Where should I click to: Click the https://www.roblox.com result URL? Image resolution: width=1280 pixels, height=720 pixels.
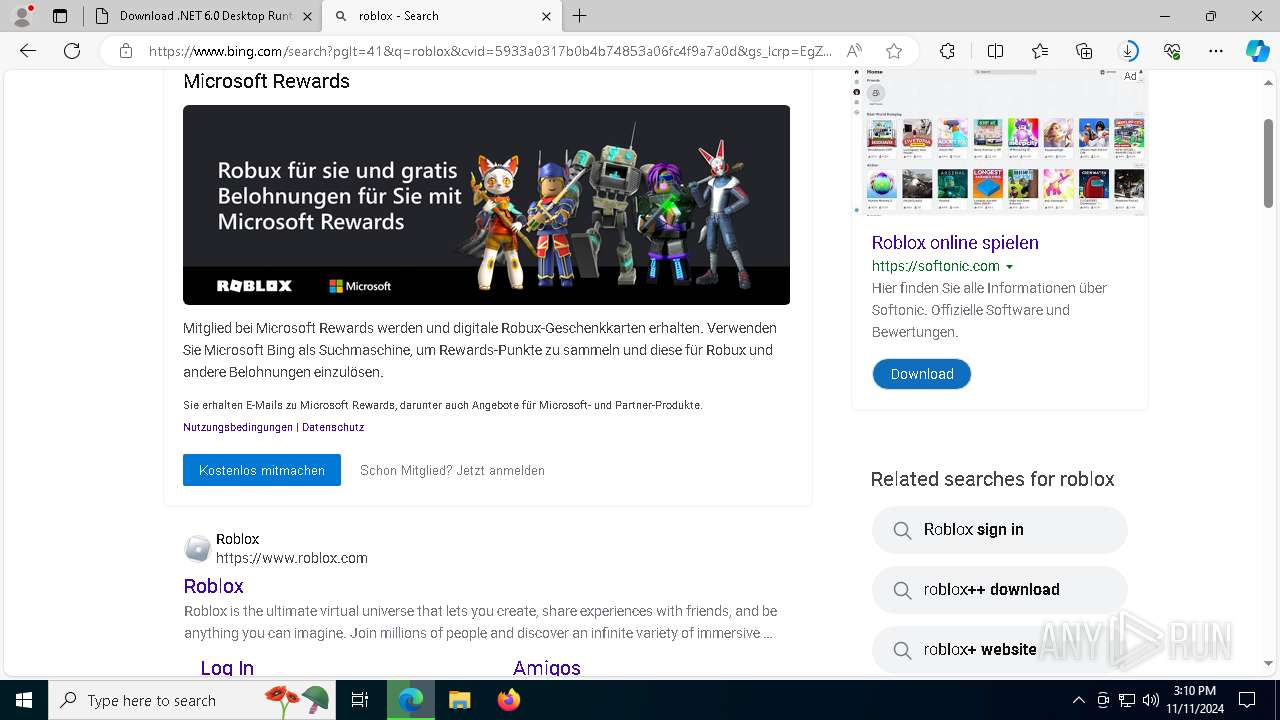tap(292, 558)
